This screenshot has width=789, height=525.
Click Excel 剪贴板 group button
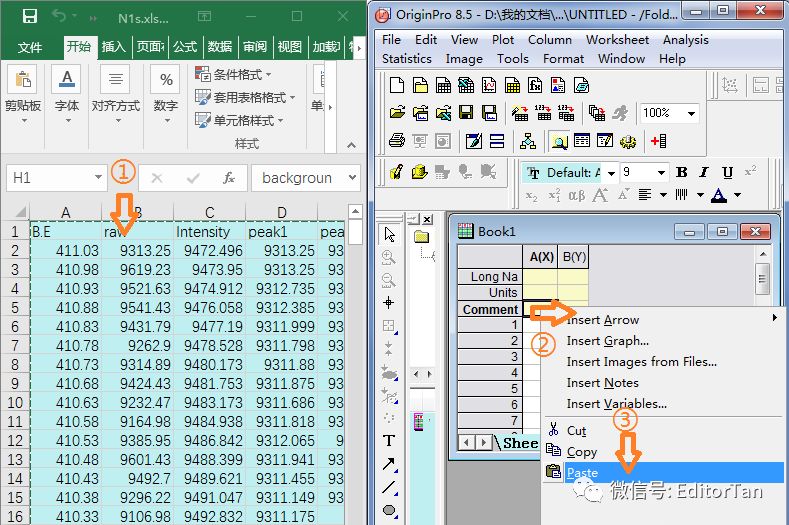(x=23, y=96)
